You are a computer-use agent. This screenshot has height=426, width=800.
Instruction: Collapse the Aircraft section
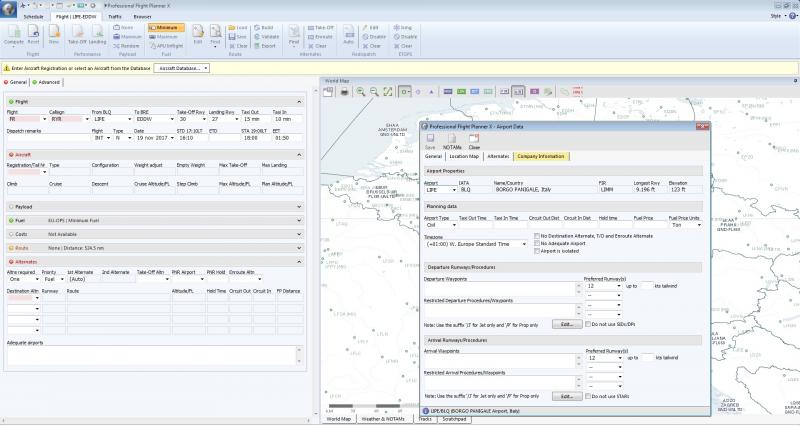pyautogui.click(x=299, y=155)
